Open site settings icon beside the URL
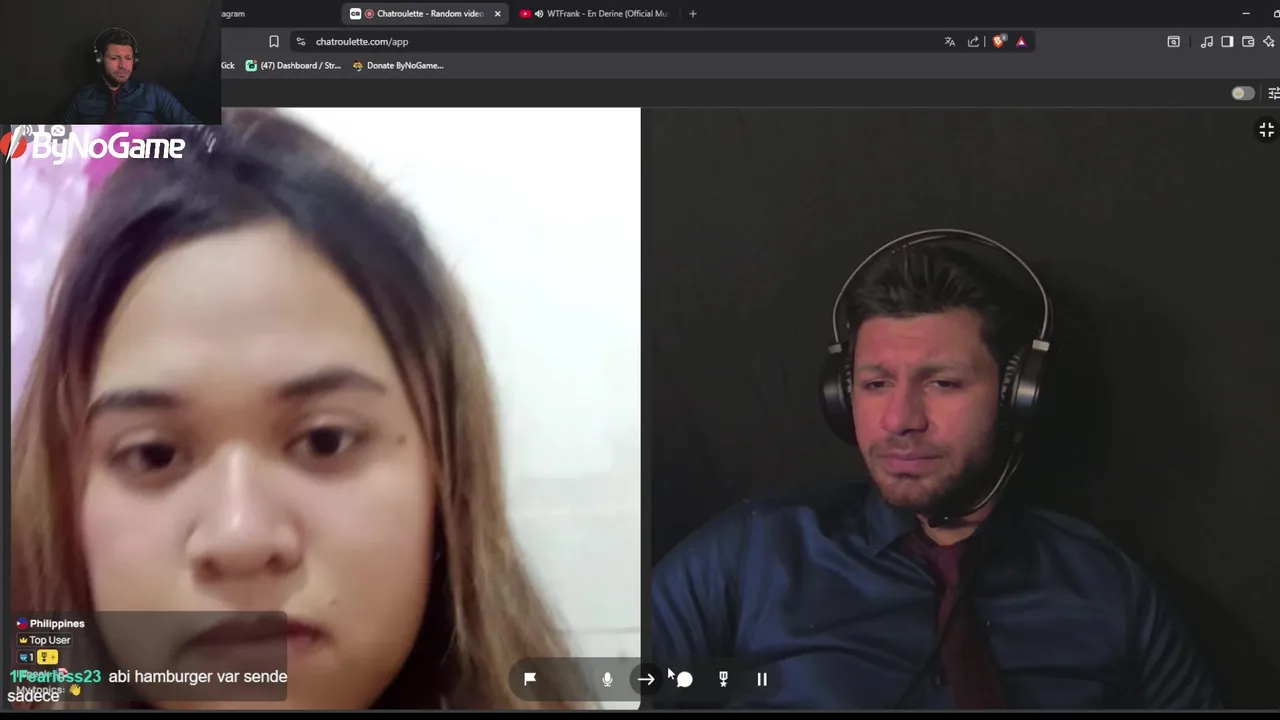1280x720 pixels. pyautogui.click(x=300, y=42)
